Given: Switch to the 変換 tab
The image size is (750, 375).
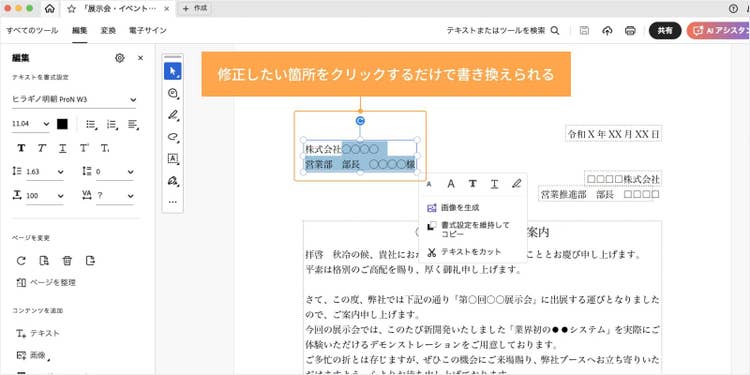Looking at the screenshot, I should coord(108,31).
